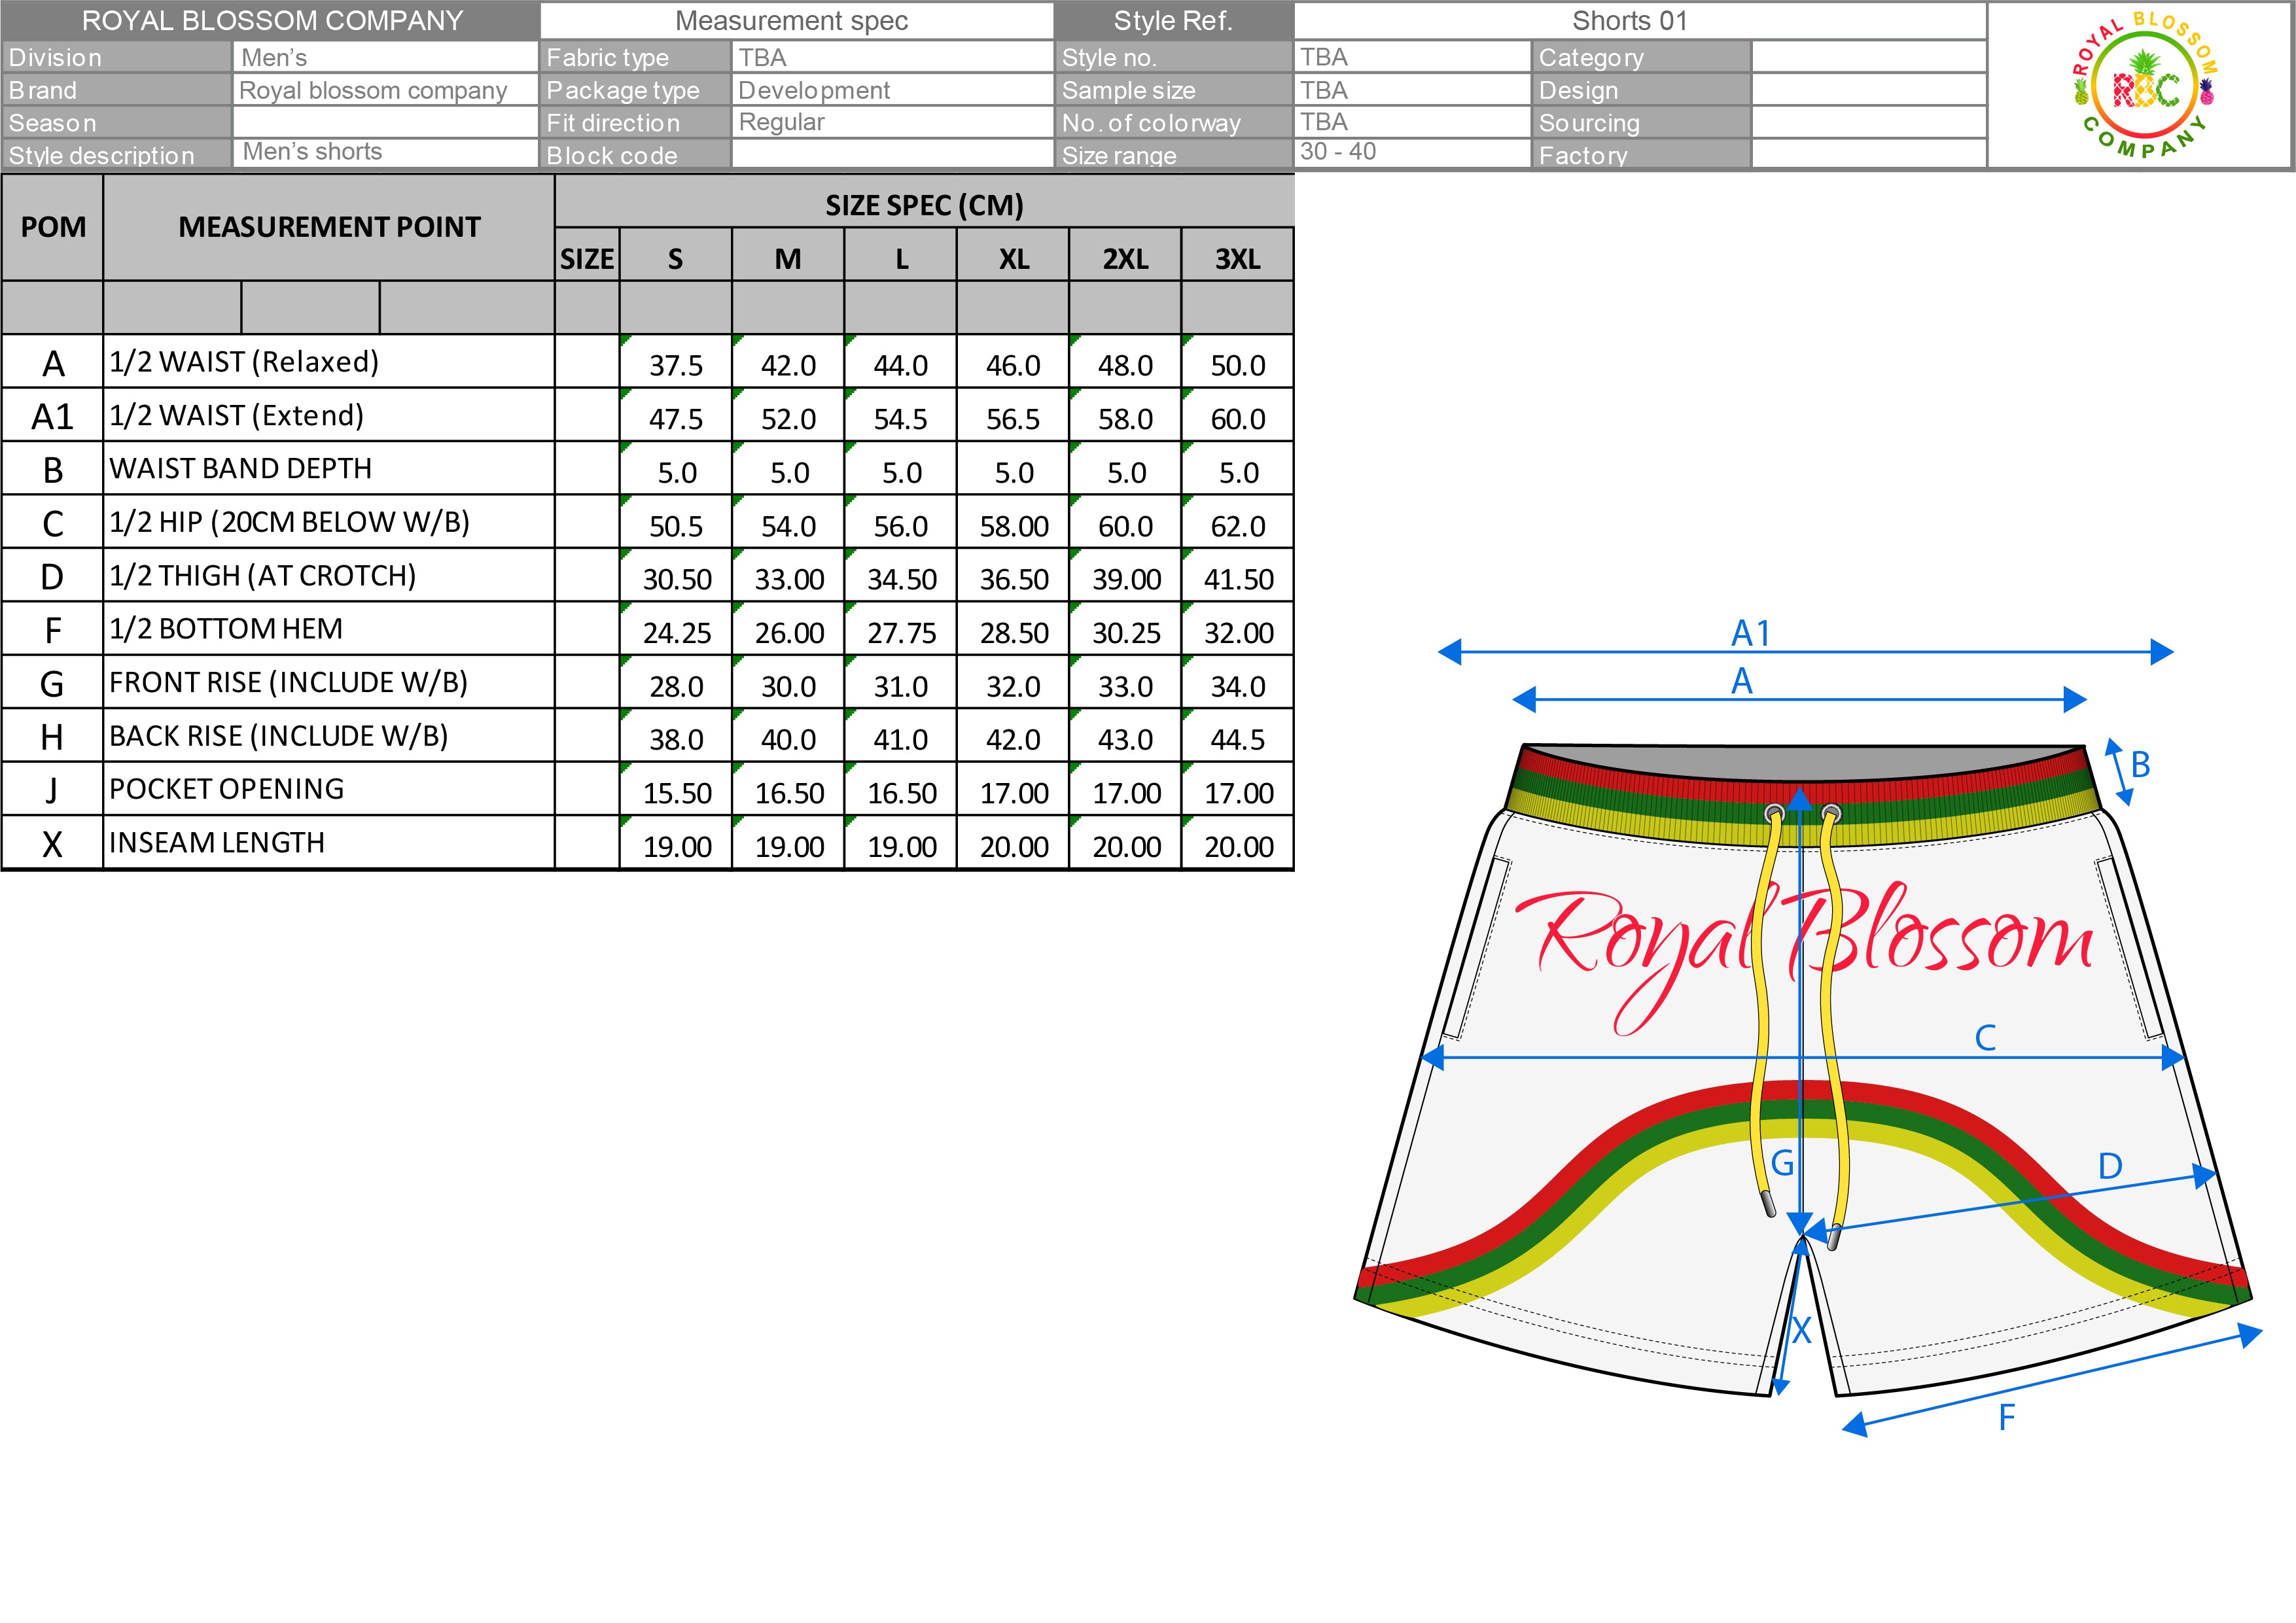Click the A1 waist extend arrow label
Image resolution: width=2296 pixels, height=1623 pixels.
tap(1750, 633)
